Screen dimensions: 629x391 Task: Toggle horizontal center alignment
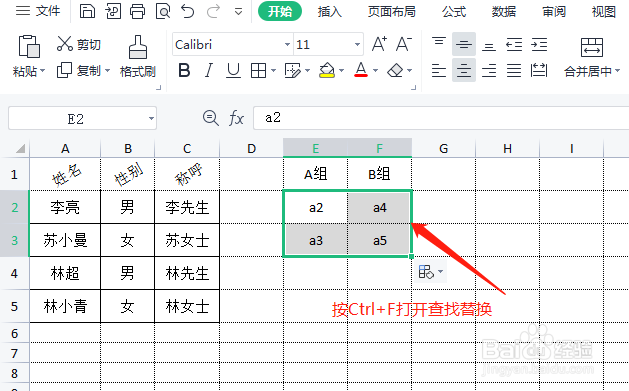click(464, 70)
